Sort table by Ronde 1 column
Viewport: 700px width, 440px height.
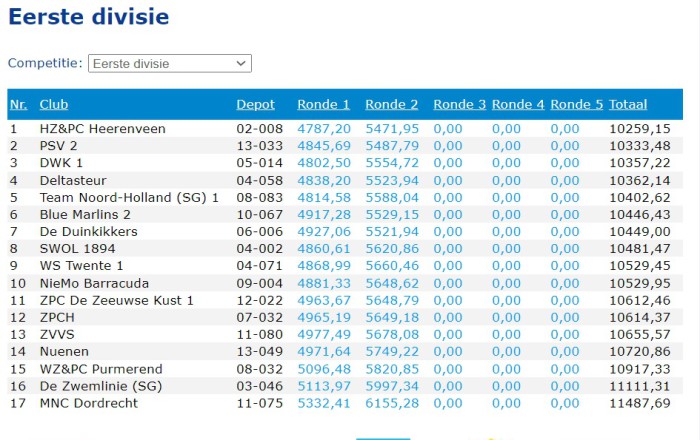pyautogui.click(x=324, y=104)
